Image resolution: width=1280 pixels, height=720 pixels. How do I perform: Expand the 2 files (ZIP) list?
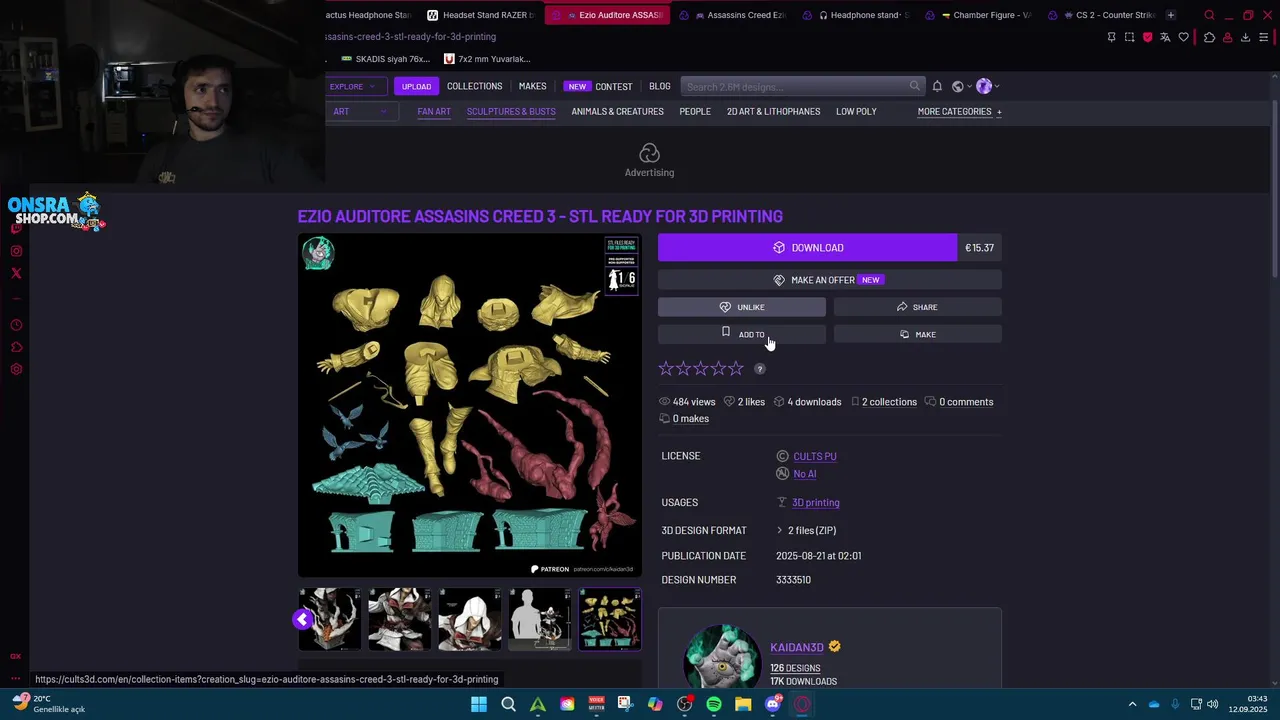[x=806, y=530]
